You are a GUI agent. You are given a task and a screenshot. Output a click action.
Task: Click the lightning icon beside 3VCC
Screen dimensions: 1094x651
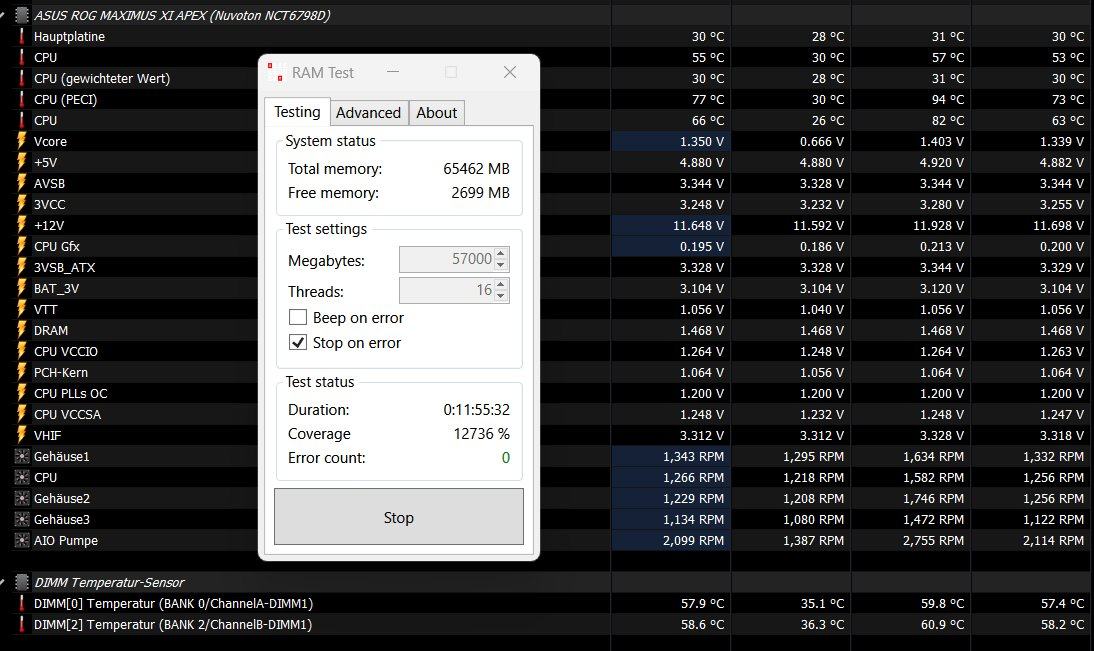22,204
